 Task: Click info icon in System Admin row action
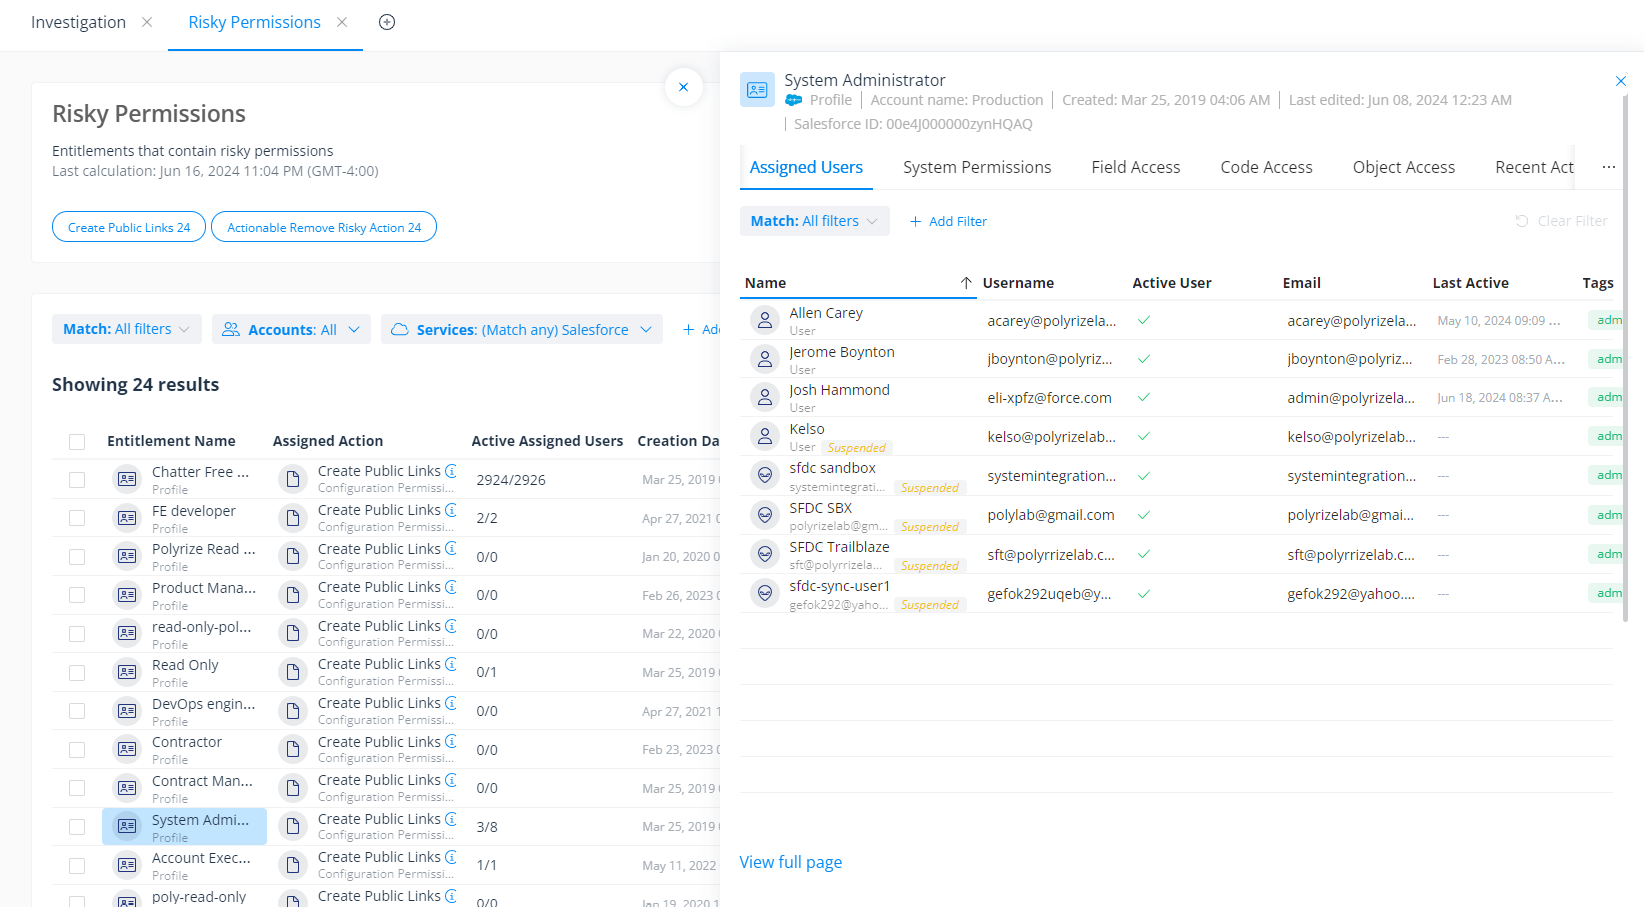[451, 819]
